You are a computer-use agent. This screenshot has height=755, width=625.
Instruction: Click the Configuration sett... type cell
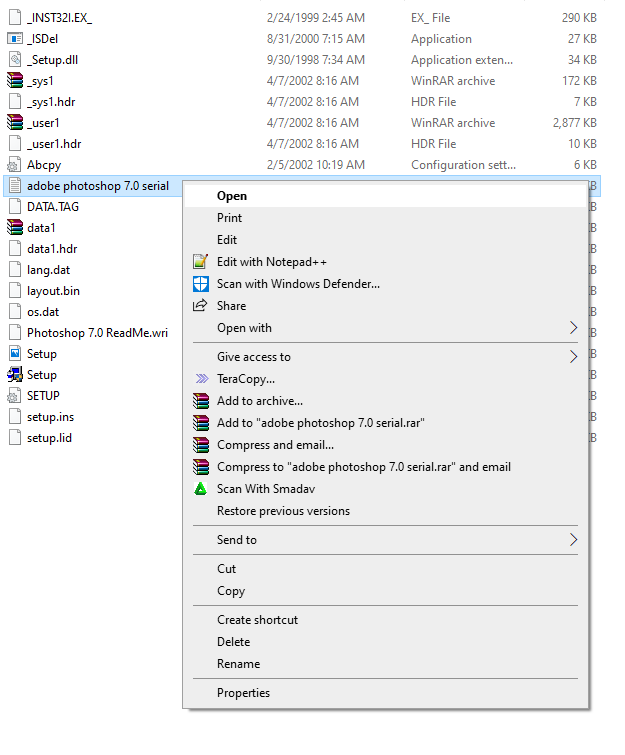pyautogui.click(x=463, y=165)
